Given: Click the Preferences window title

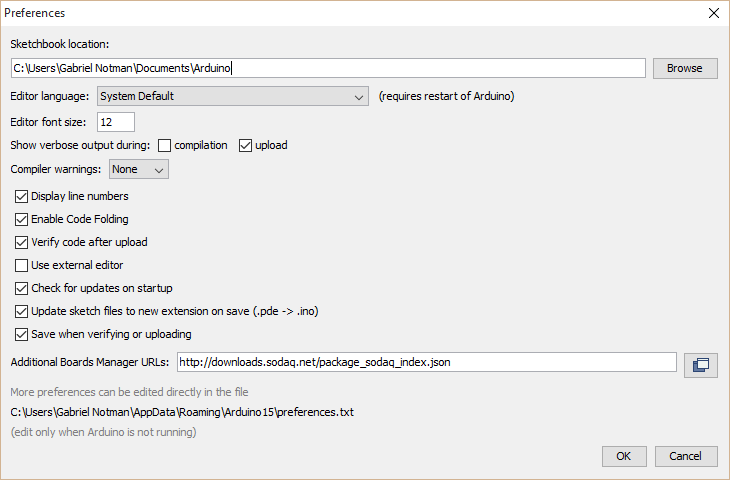Looking at the screenshot, I should click(x=34, y=13).
